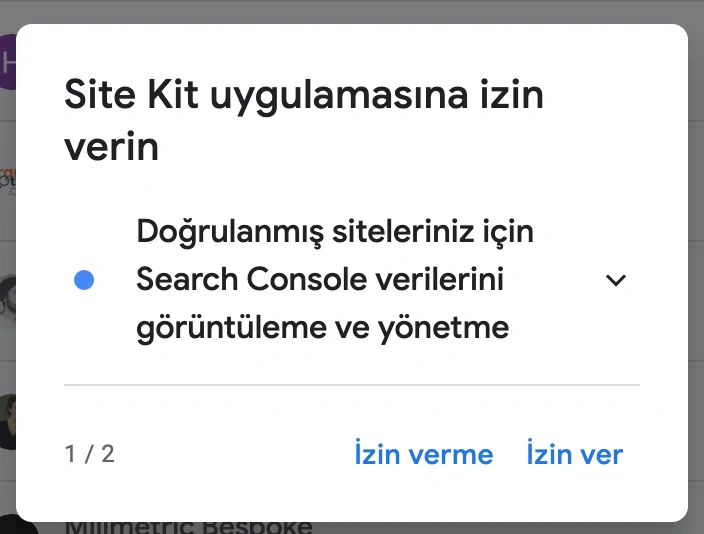Click the "1 / 2" step counter

tap(90, 455)
